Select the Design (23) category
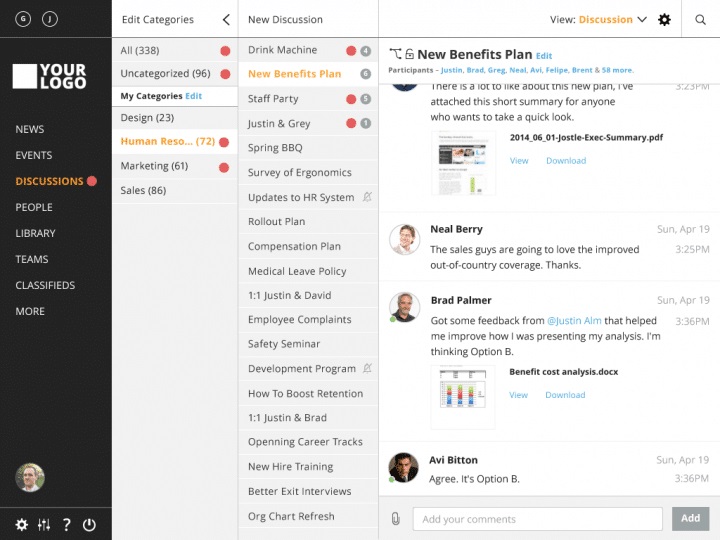This screenshot has height=540, width=720. coord(175,118)
